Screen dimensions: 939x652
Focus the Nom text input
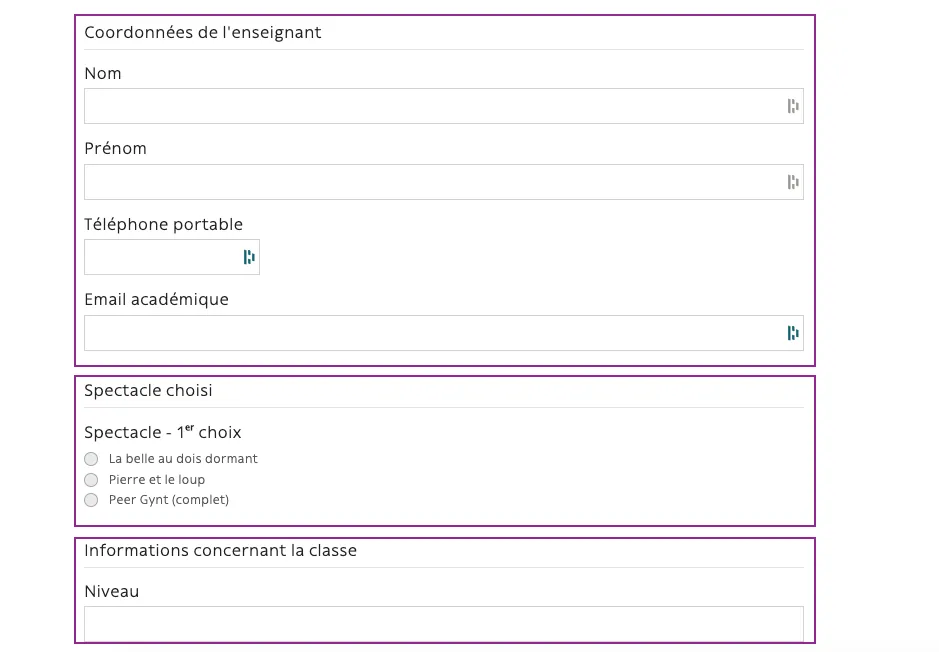444,106
